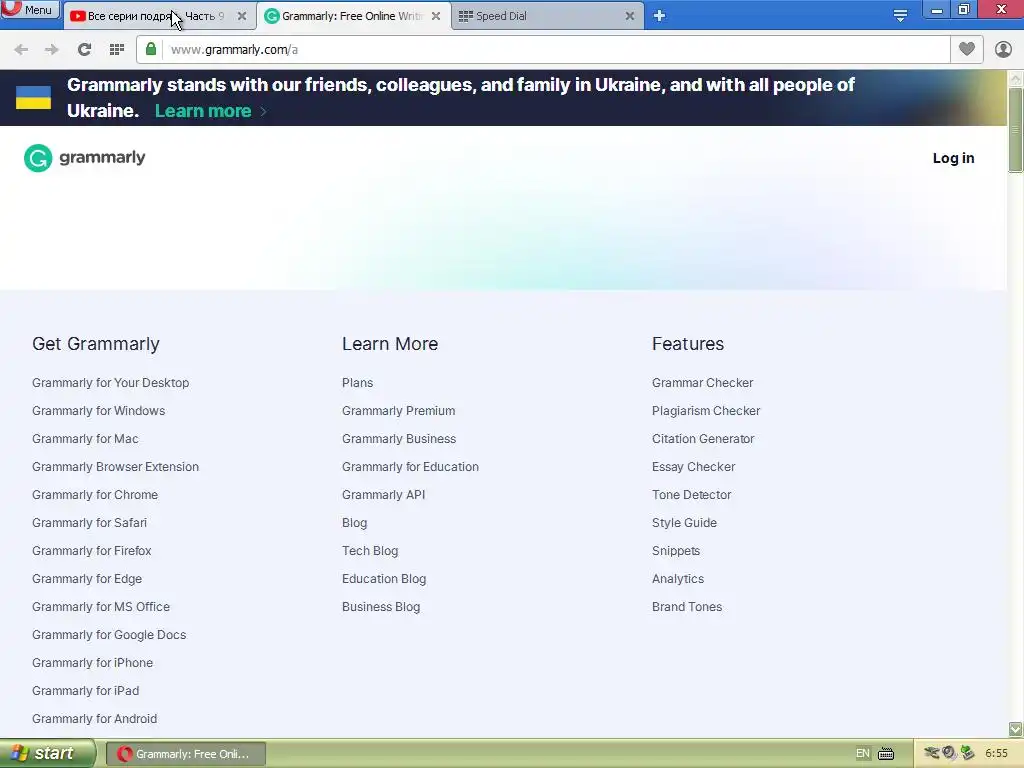Click the page scrollbar down arrow
The width and height of the screenshot is (1024, 768).
(x=1016, y=729)
